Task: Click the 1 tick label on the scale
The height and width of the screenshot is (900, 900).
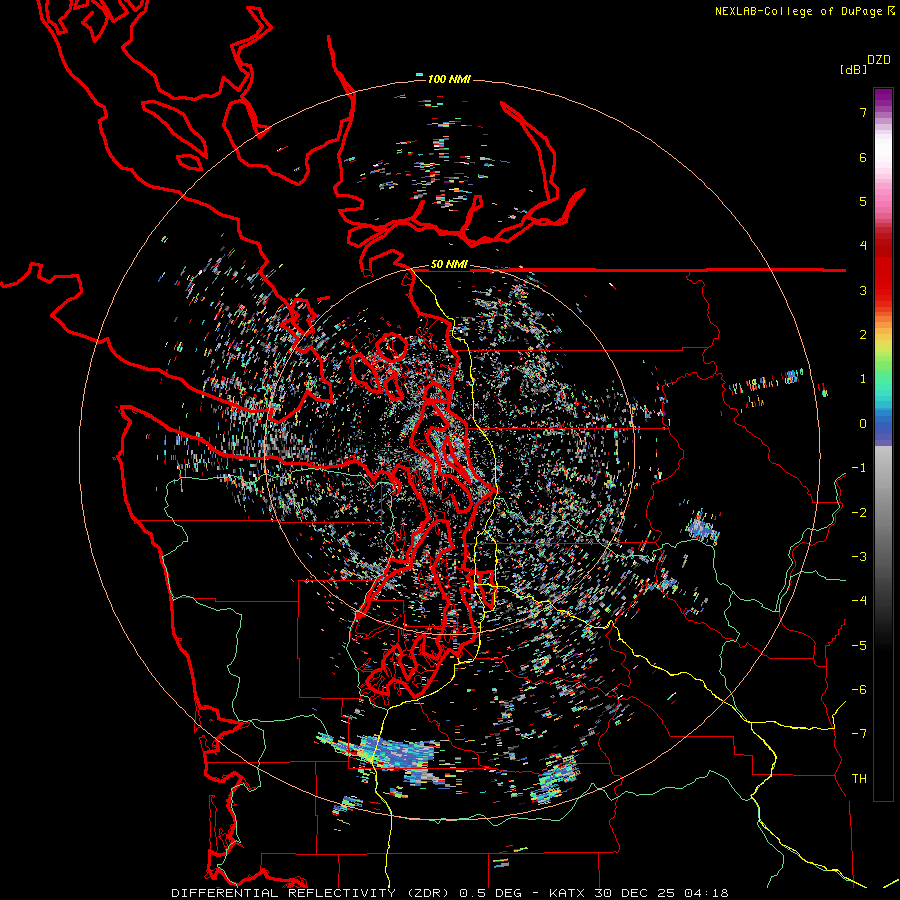Action: (x=863, y=379)
